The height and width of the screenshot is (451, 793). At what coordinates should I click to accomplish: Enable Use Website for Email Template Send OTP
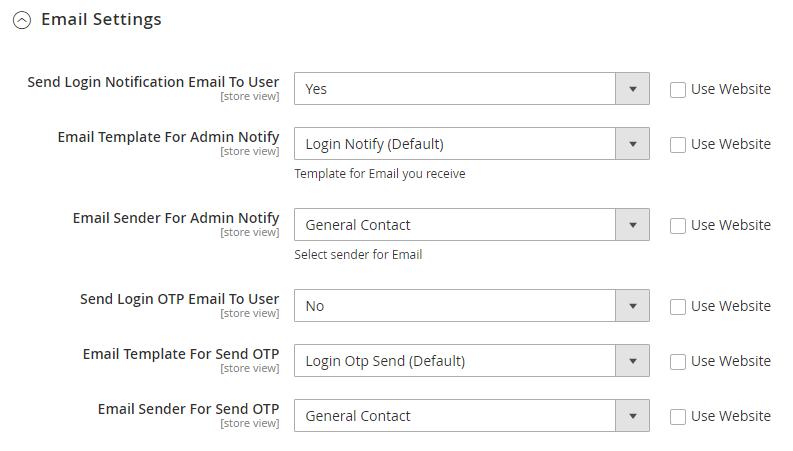click(x=678, y=361)
